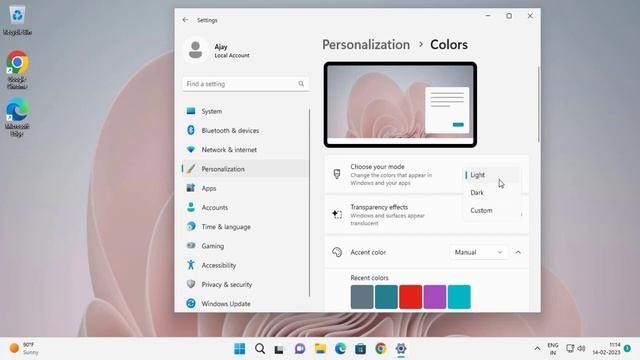Select the Google Chrome desktop shortcut
Viewport: 640px width, 360px height.
tap(17, 69)
